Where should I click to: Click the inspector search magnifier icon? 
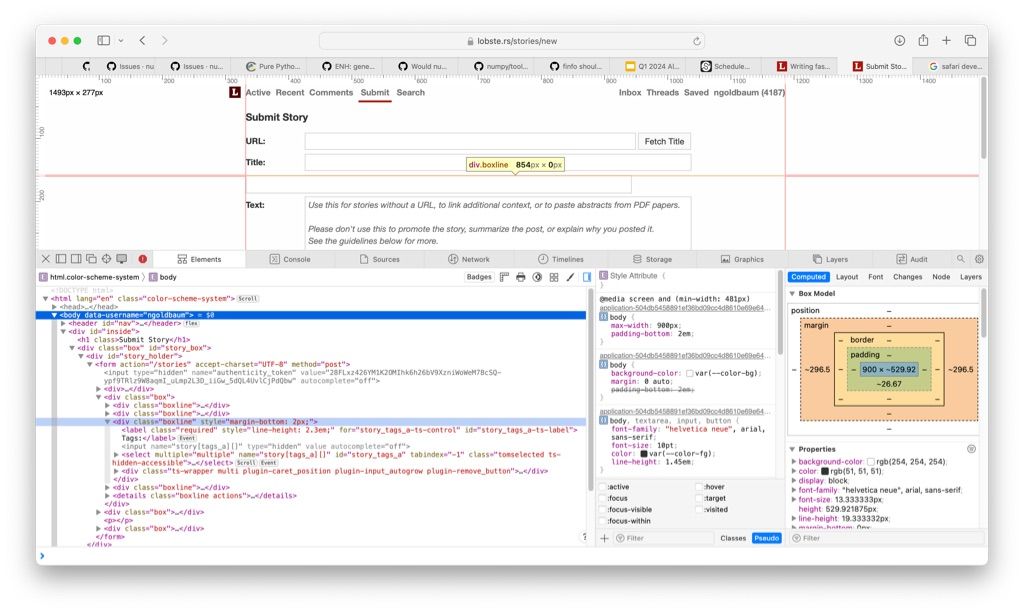[961, 259]
